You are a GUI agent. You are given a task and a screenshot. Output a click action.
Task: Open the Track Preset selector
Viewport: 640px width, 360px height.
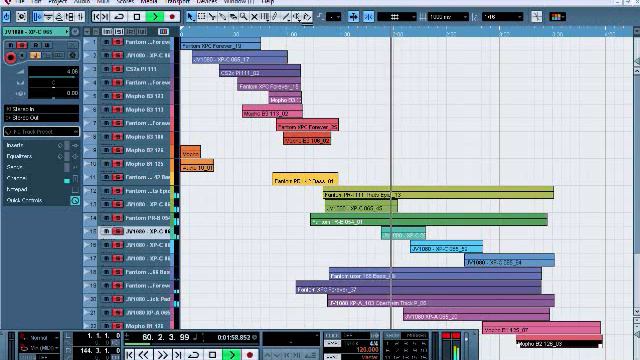point(41,132)
